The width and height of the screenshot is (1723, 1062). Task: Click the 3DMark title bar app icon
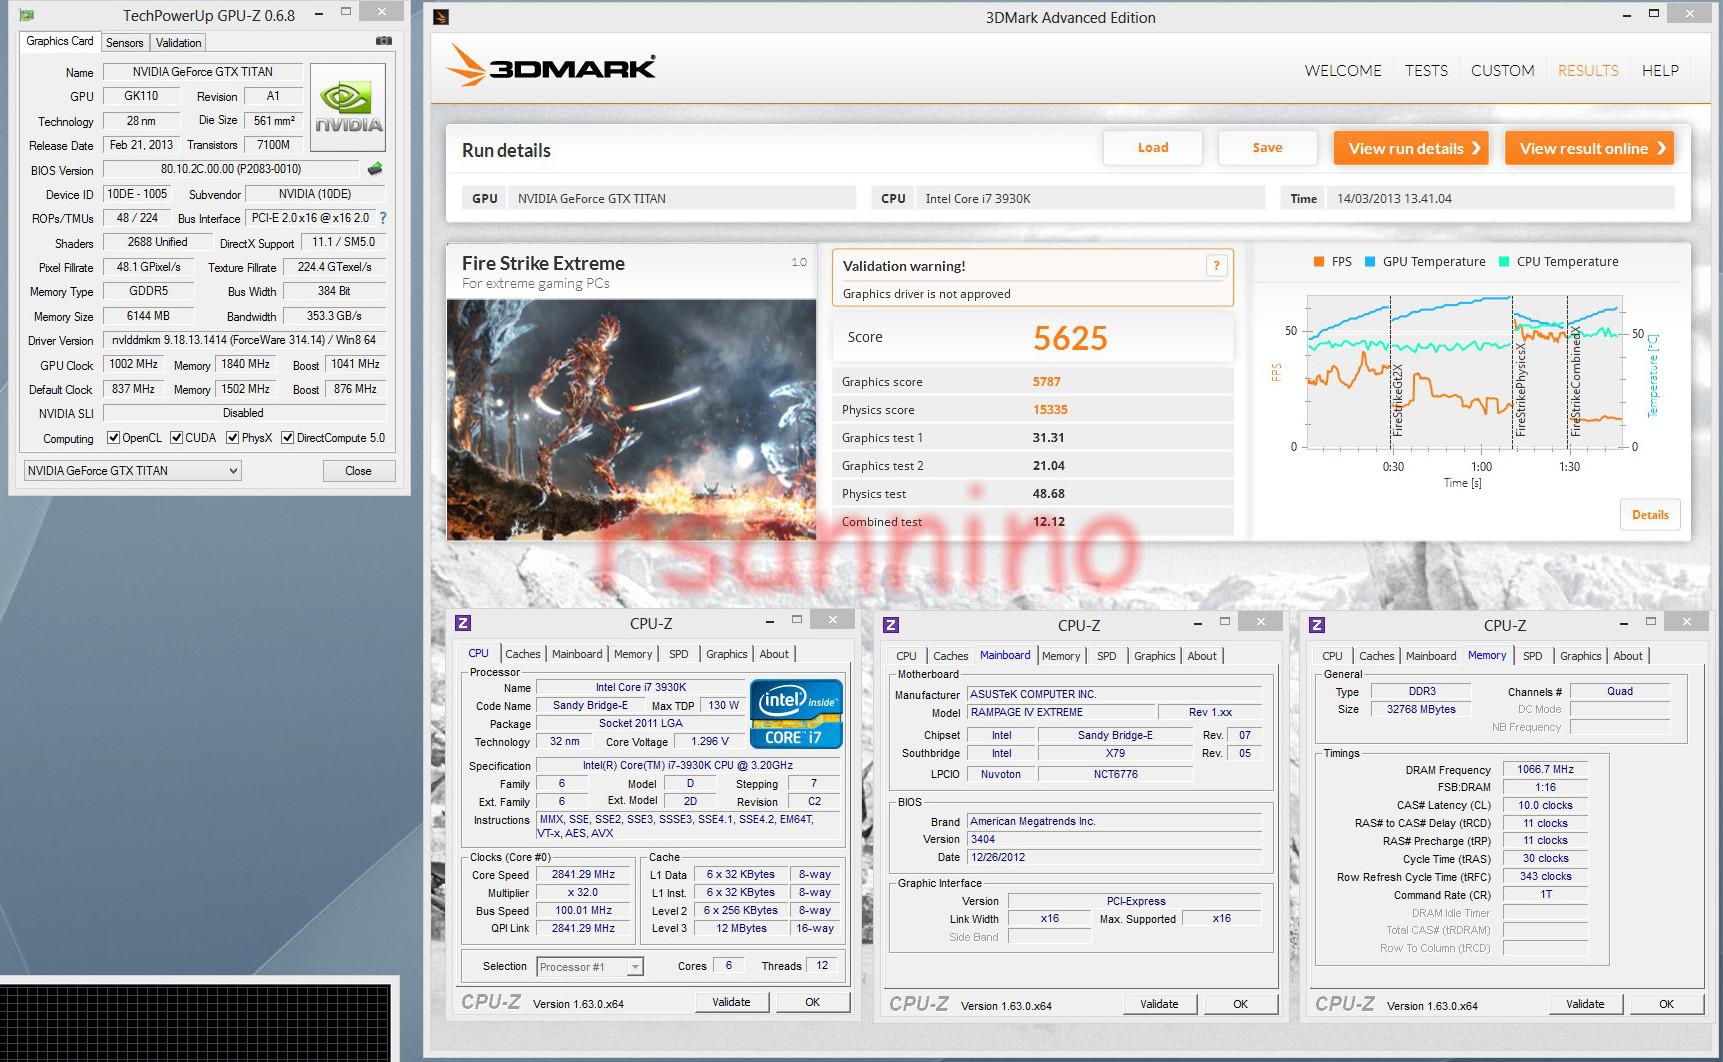point(441,17)
